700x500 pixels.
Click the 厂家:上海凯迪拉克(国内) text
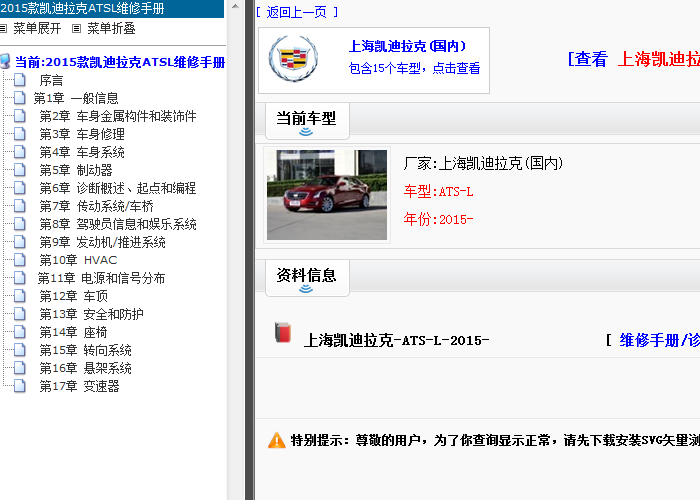(483, 163)
